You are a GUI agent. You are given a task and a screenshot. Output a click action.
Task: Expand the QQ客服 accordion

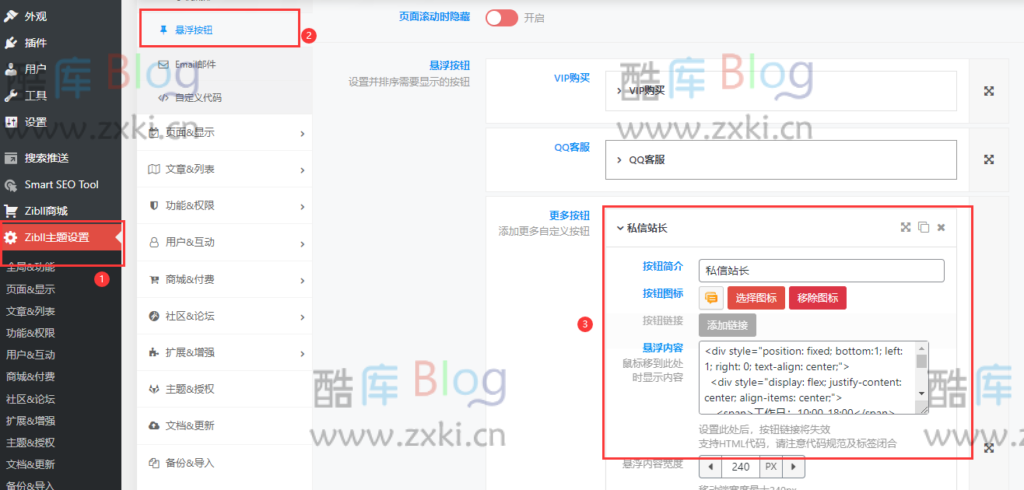point(780,159)
